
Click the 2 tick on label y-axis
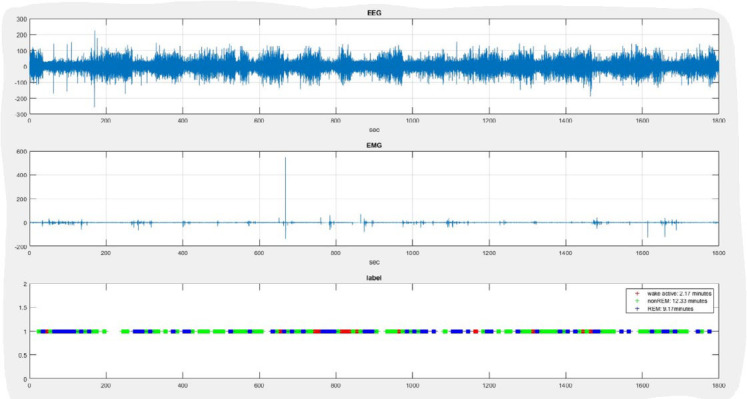click(25, 284)
